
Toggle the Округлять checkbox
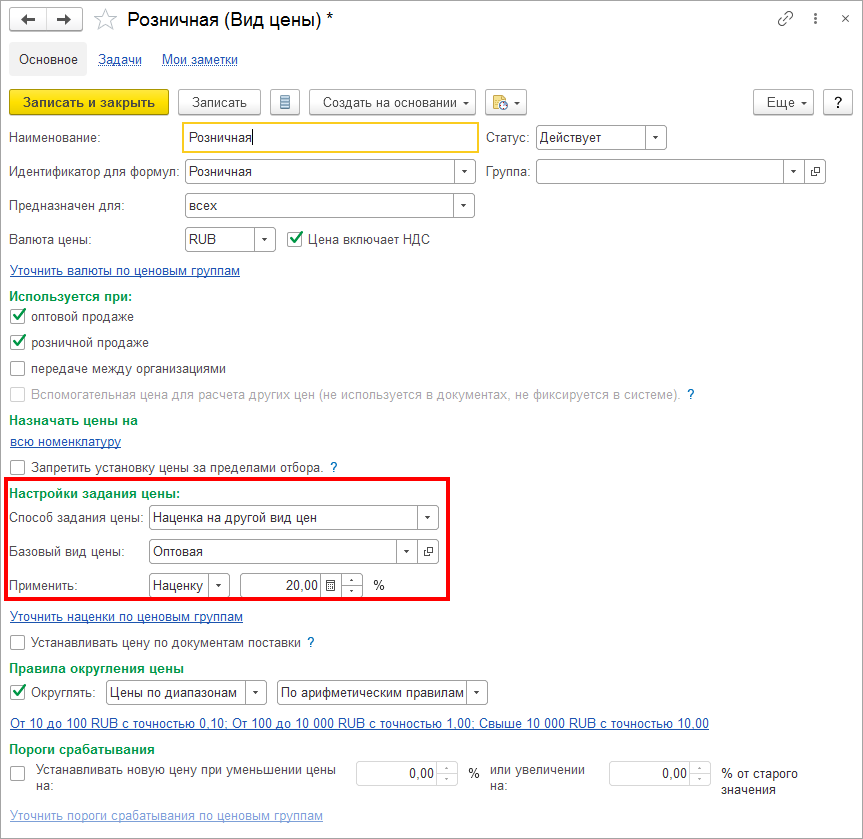tap(17, 692)
